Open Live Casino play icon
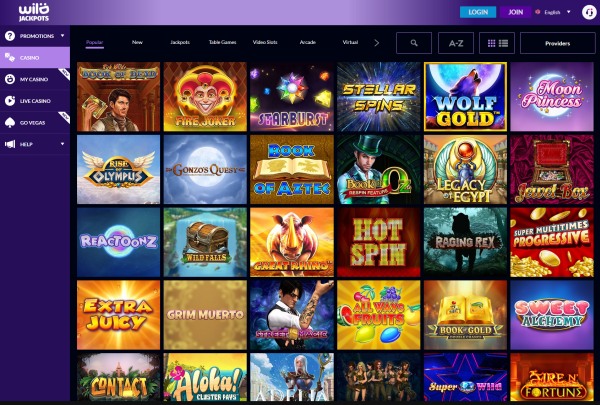The height and width of the screenshot is (405, 600). [10, 101]
